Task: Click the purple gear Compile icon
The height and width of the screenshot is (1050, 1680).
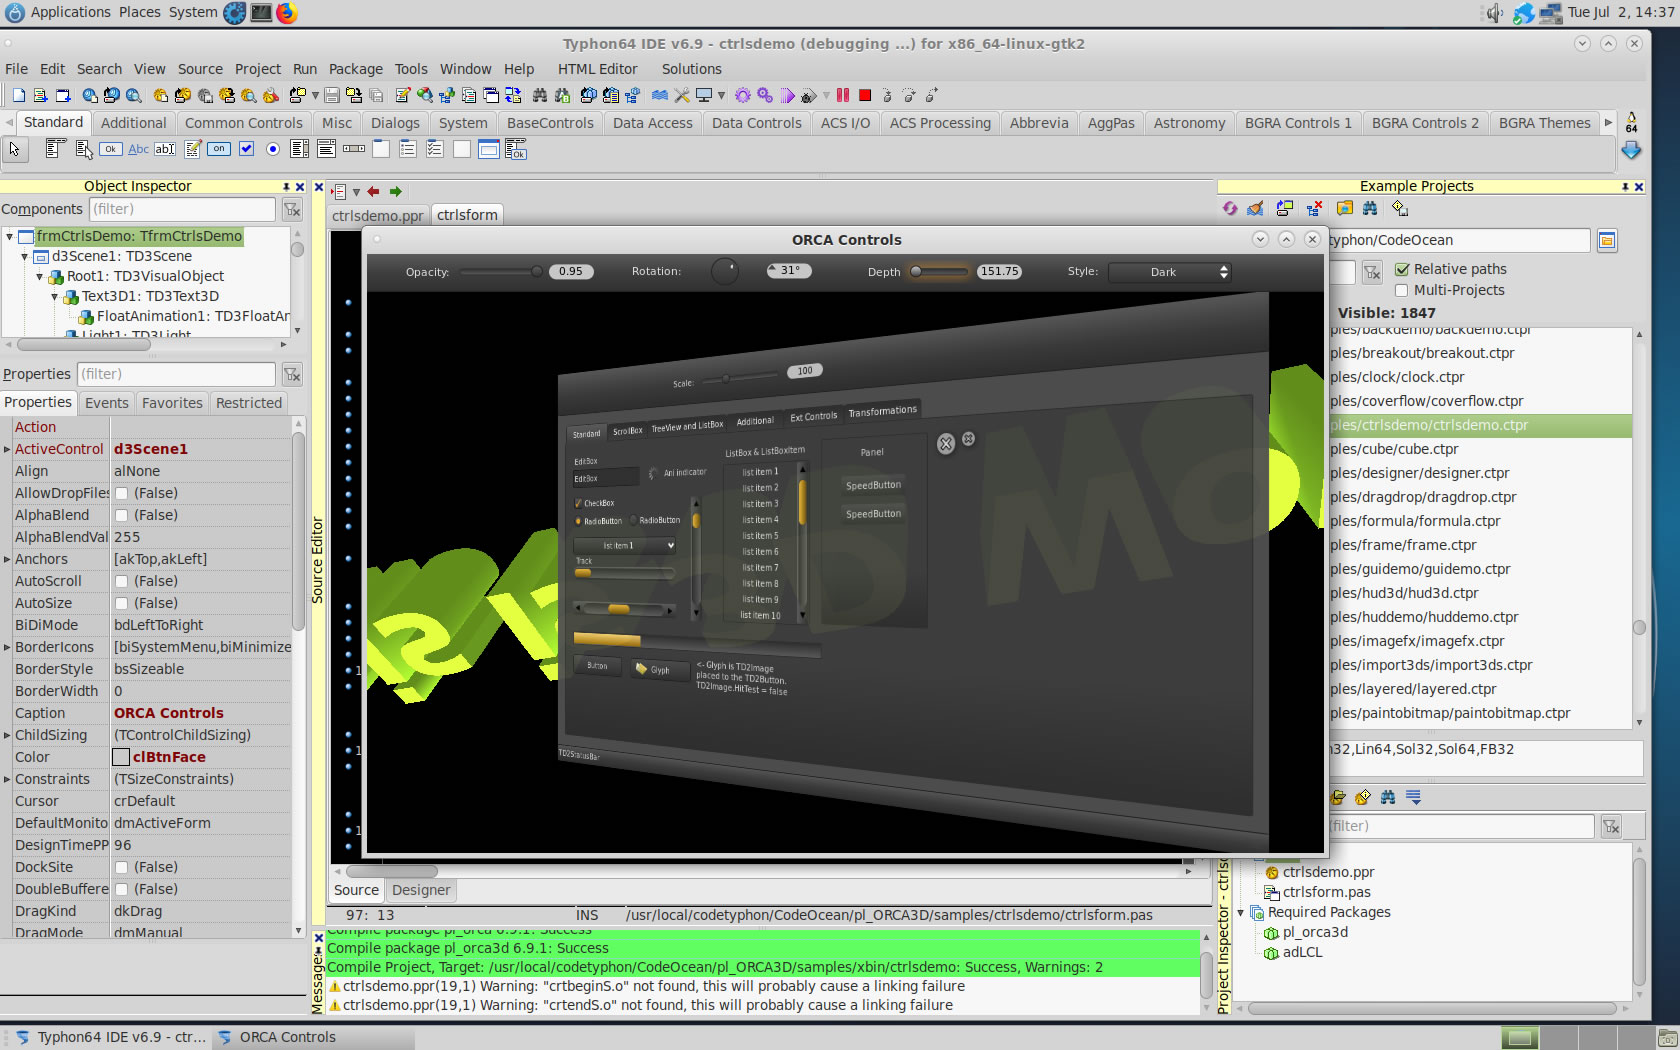Action: tap(742, 95)
